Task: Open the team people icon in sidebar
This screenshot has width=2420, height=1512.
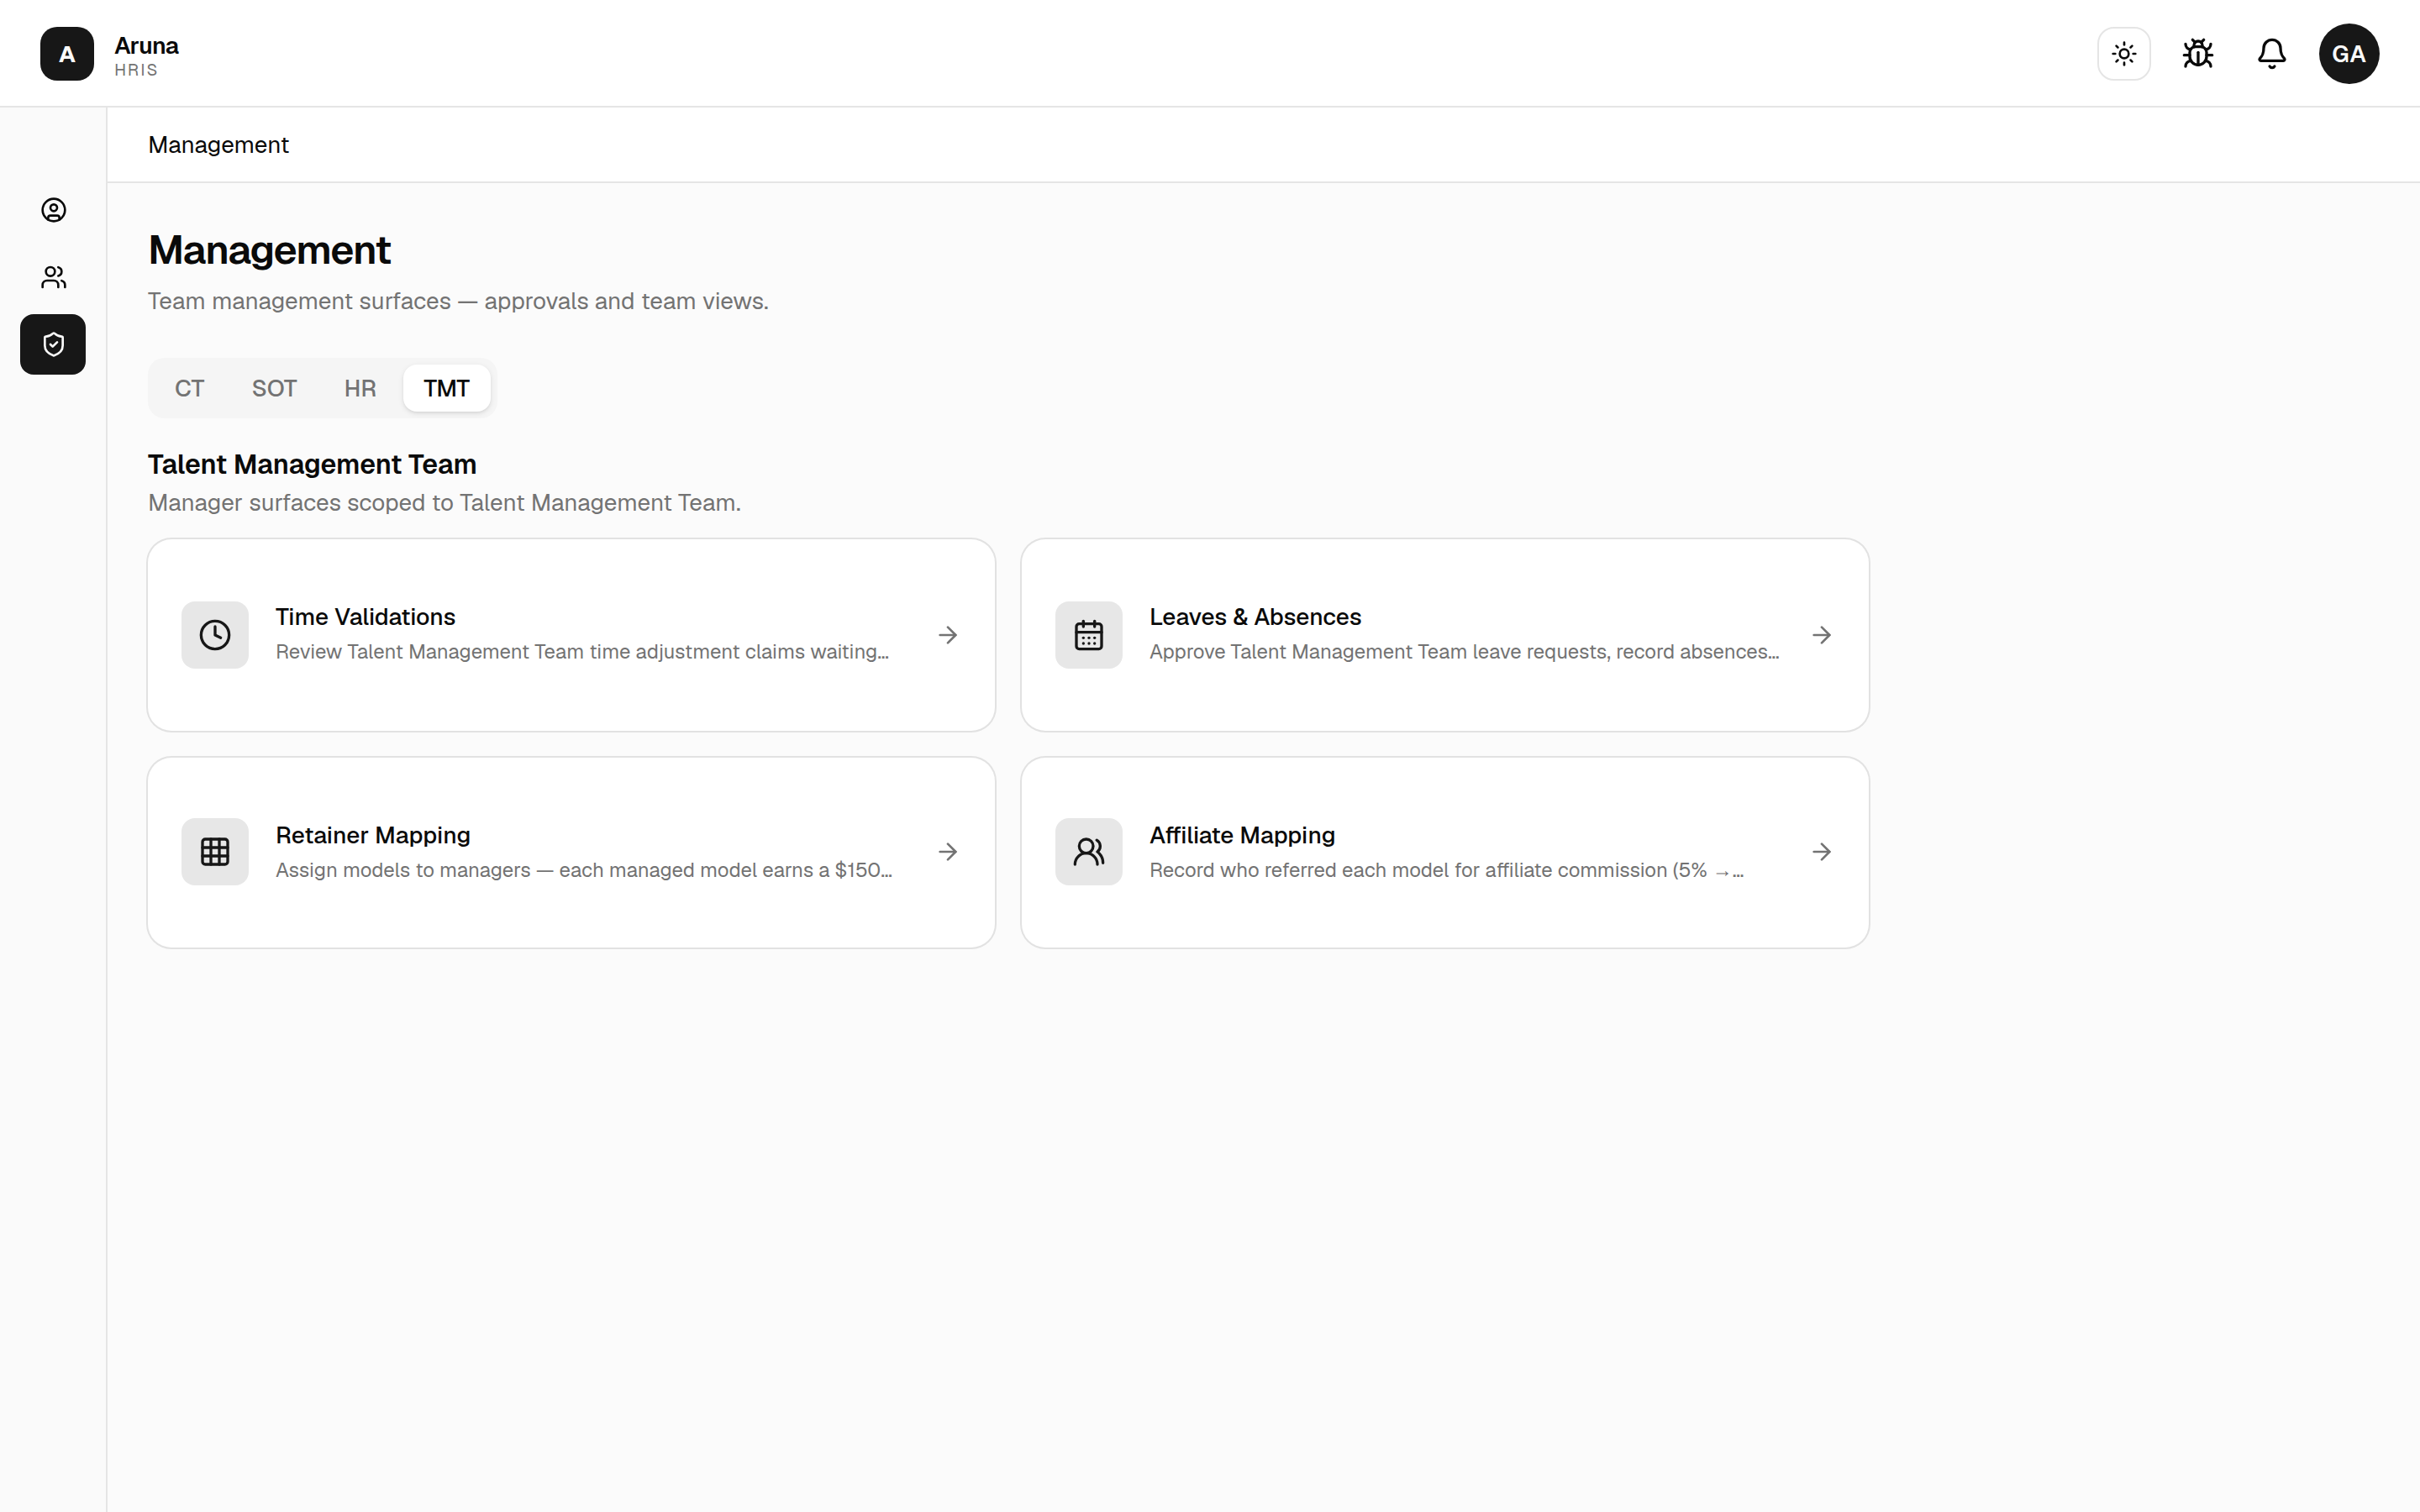Action: [x=54, y=277]
